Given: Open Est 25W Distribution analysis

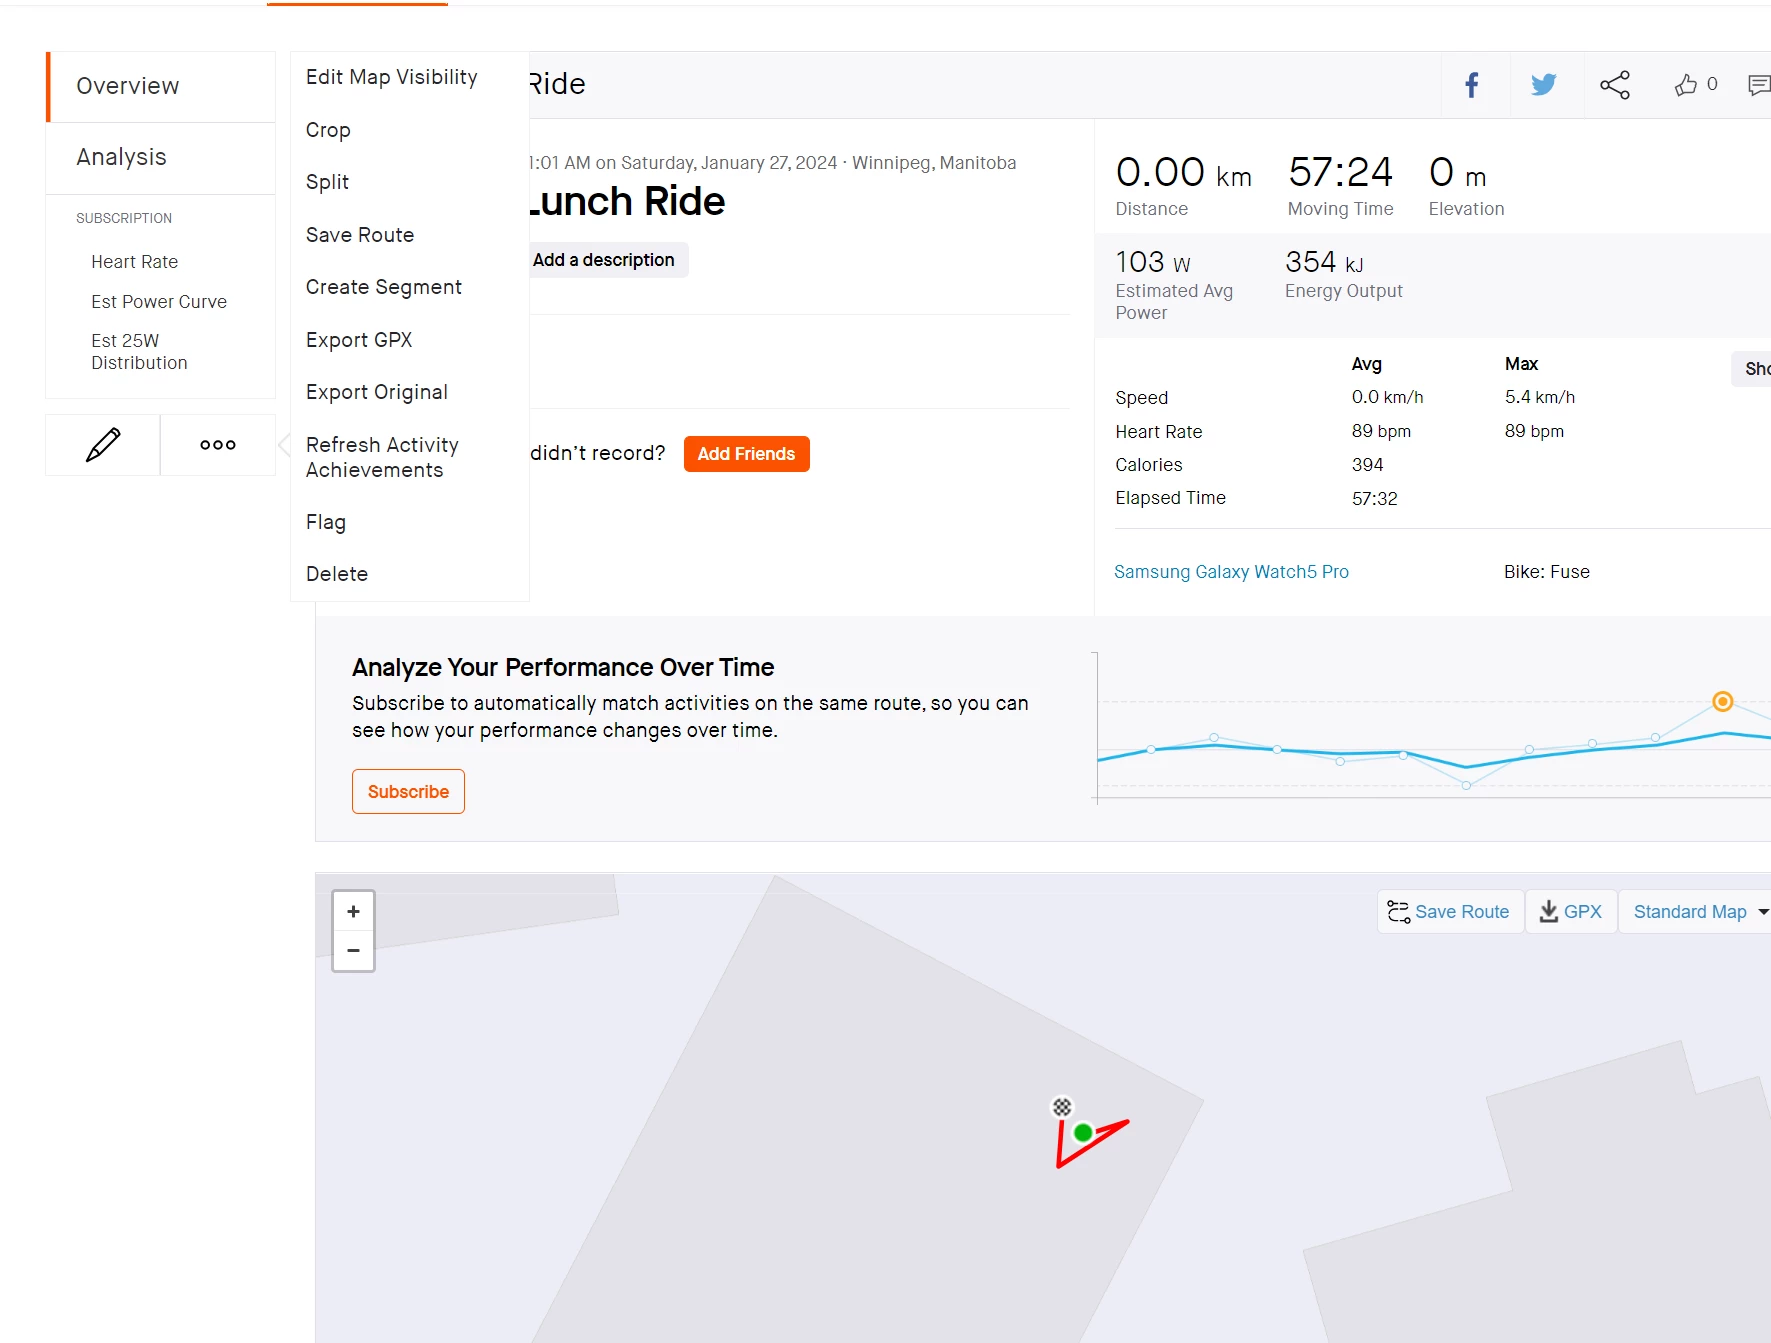Looking at the screenshot, I should pos(139,352).
